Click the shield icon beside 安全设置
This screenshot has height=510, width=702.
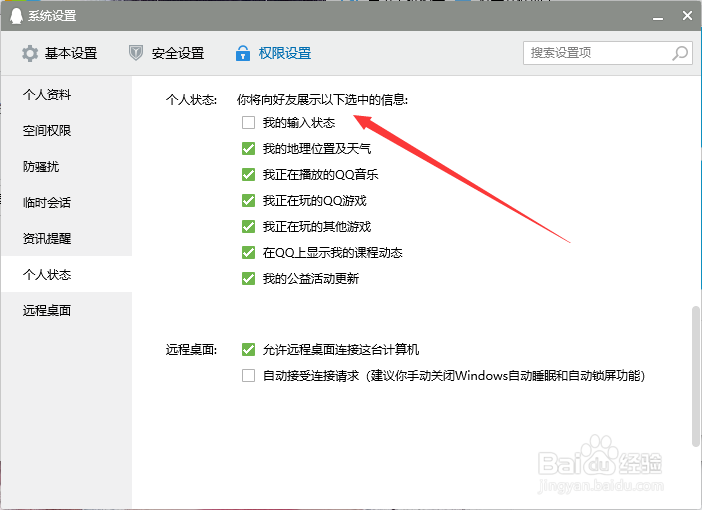click(136, 53)
